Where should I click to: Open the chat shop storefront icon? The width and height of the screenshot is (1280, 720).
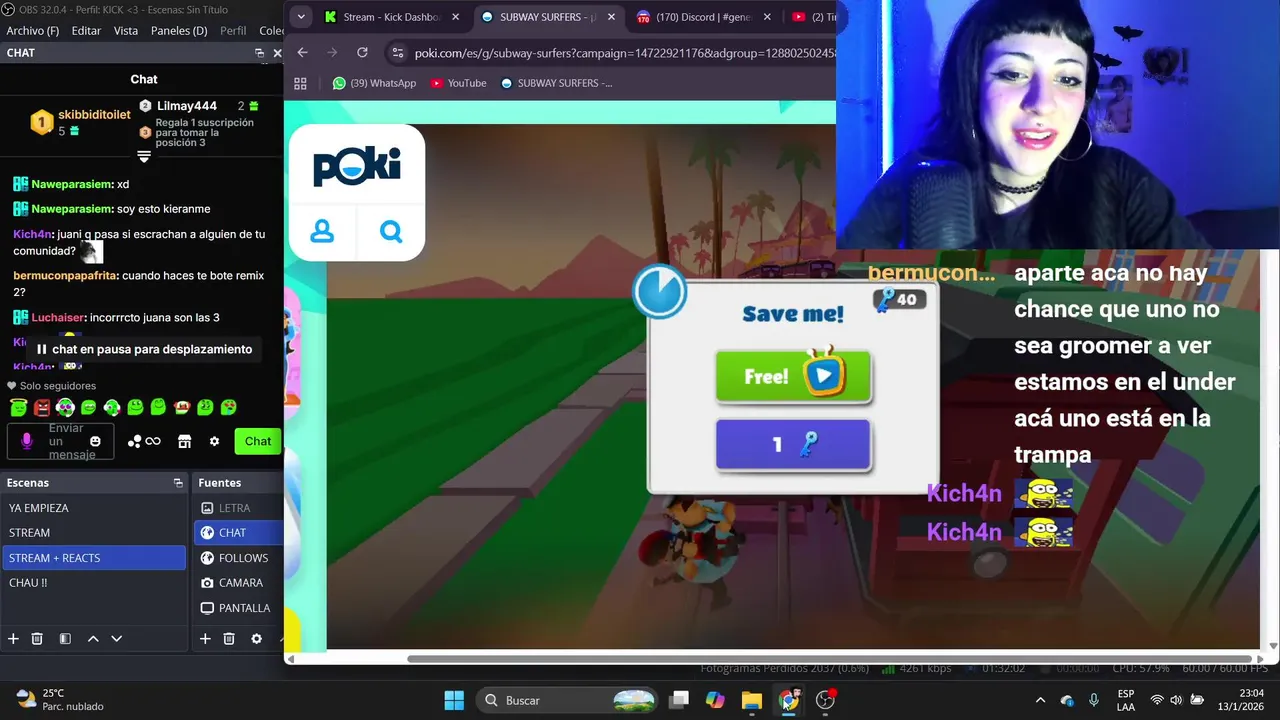184,441
